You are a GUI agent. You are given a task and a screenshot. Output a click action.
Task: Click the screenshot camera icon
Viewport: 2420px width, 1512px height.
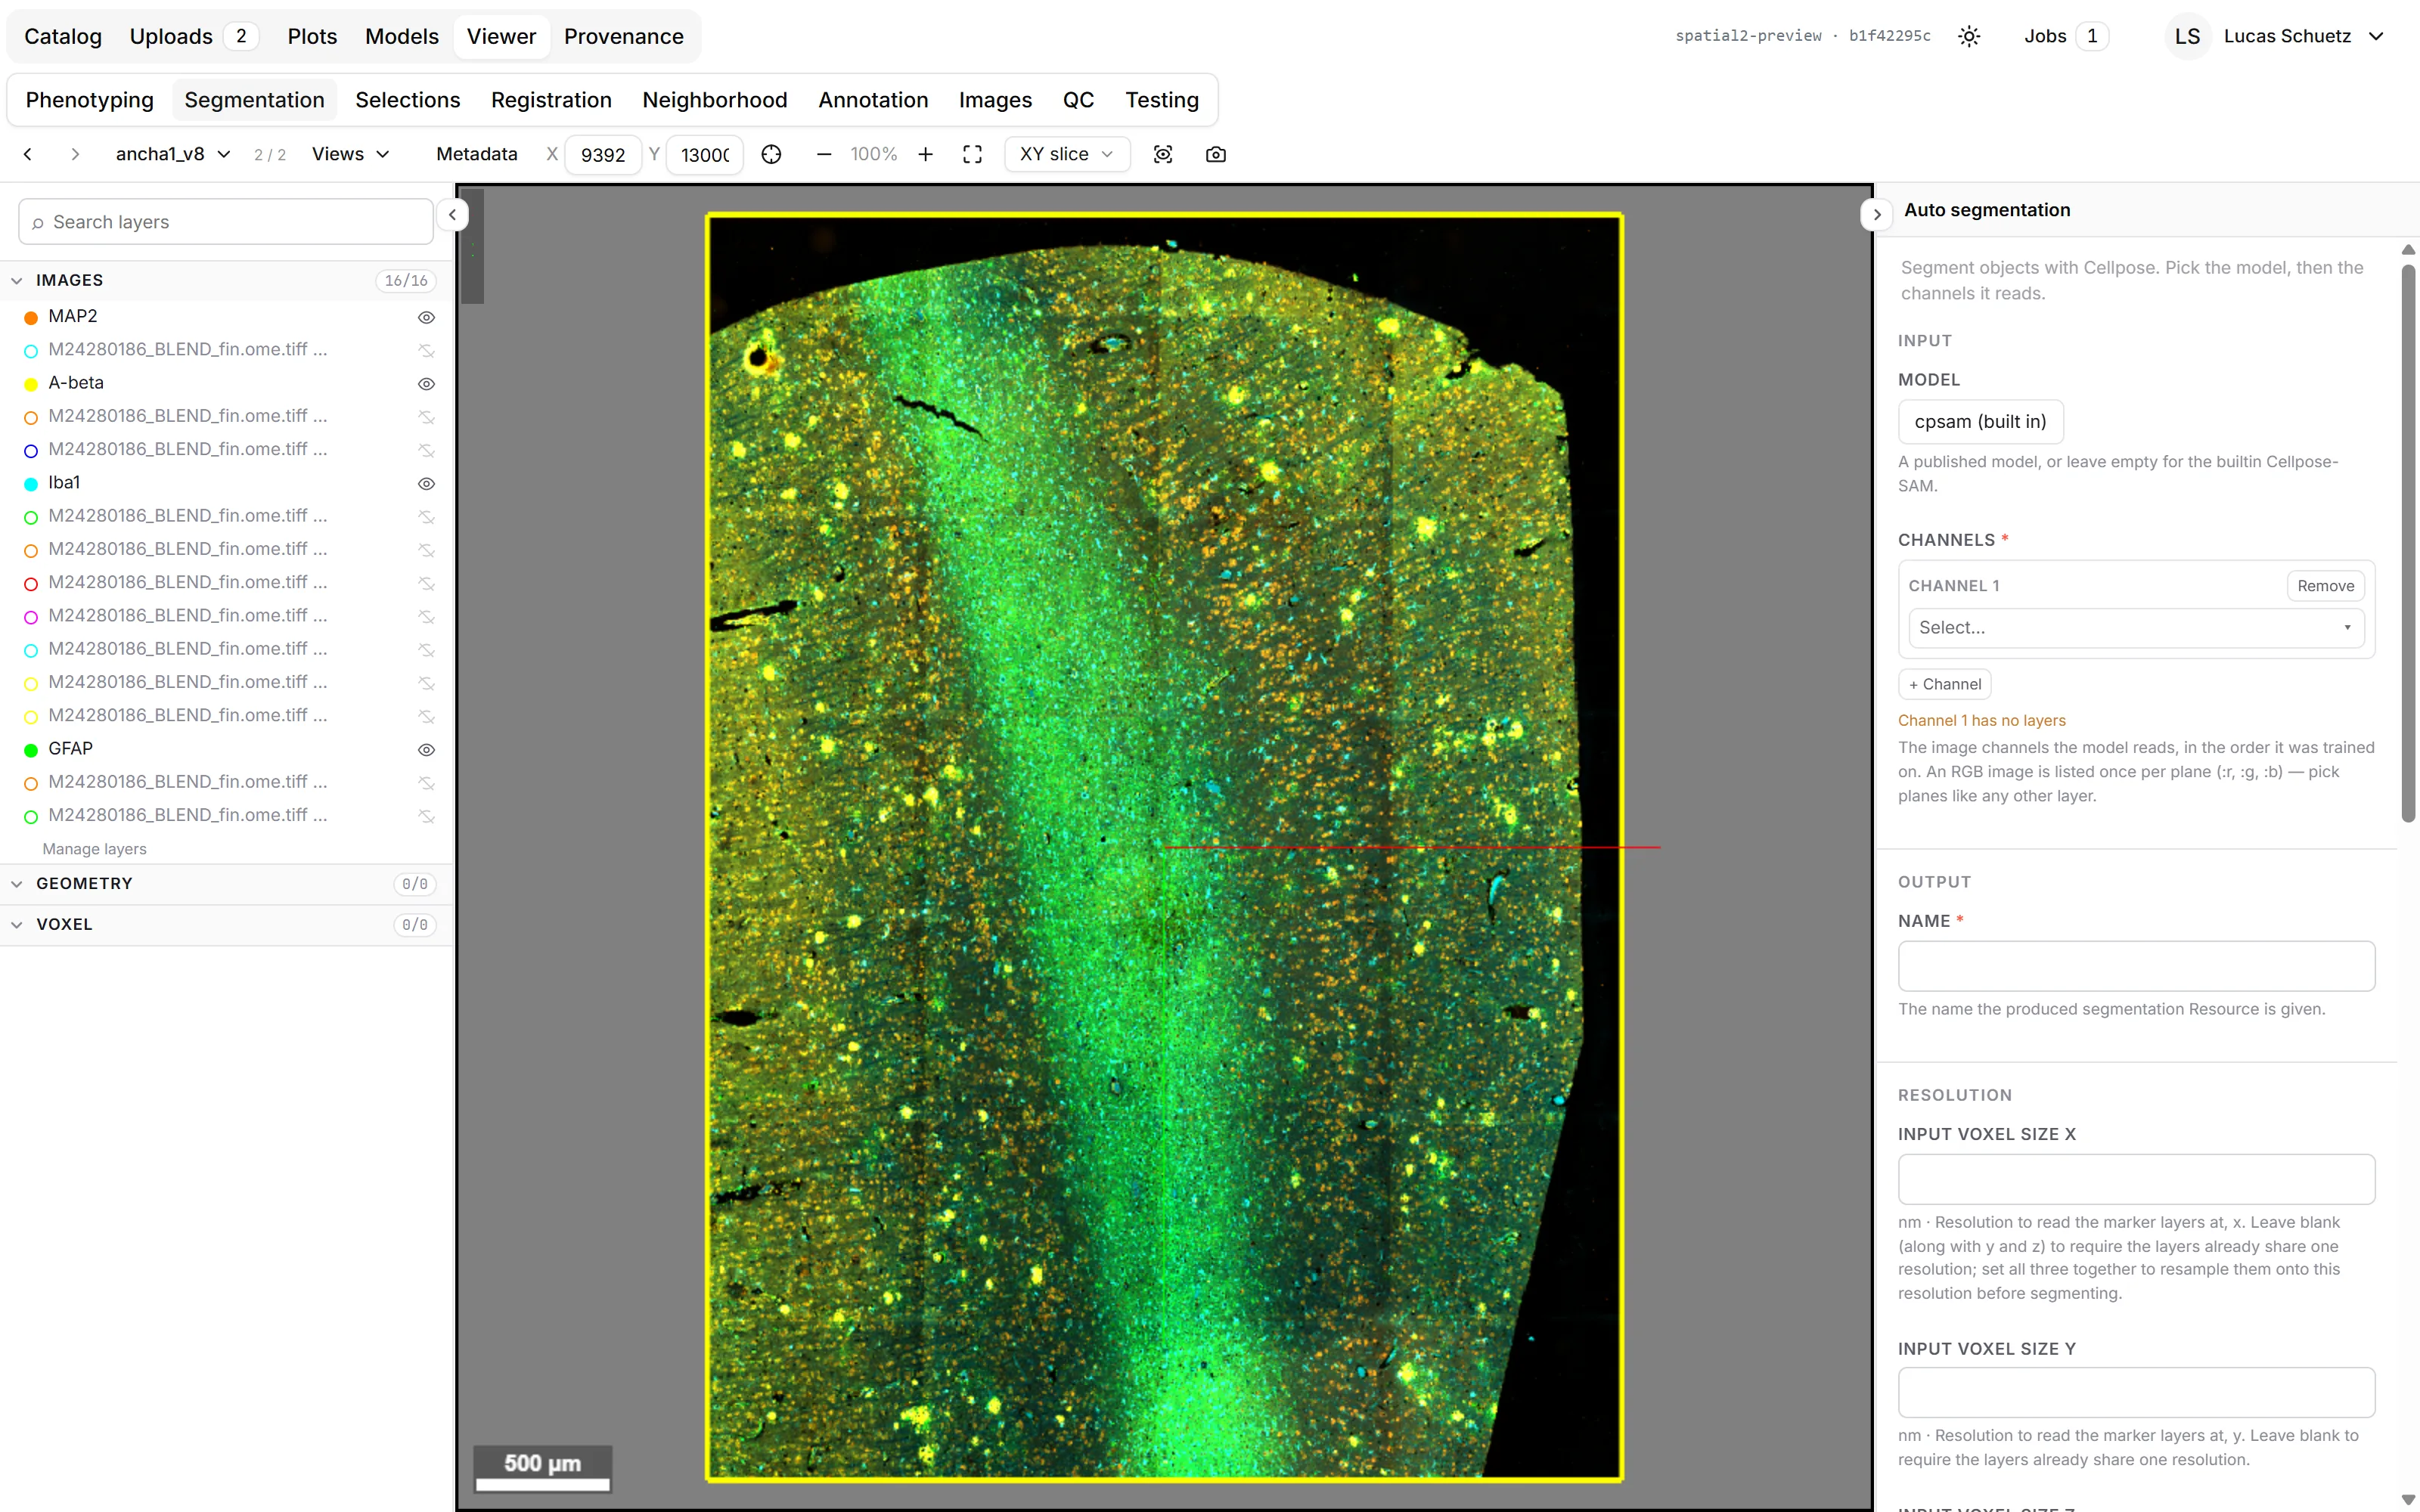(x=1216, y=154)
